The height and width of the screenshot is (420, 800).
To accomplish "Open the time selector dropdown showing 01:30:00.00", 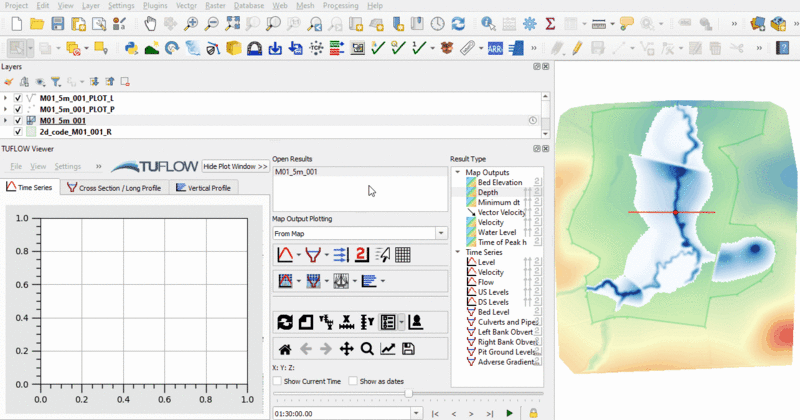I will pos(416,412).
